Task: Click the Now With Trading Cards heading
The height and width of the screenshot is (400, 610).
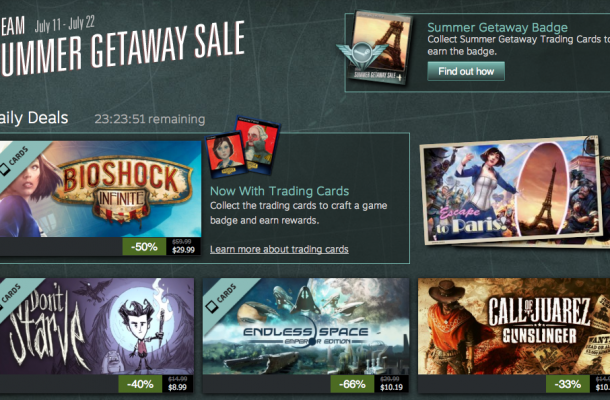Action: tap(279, 191)
